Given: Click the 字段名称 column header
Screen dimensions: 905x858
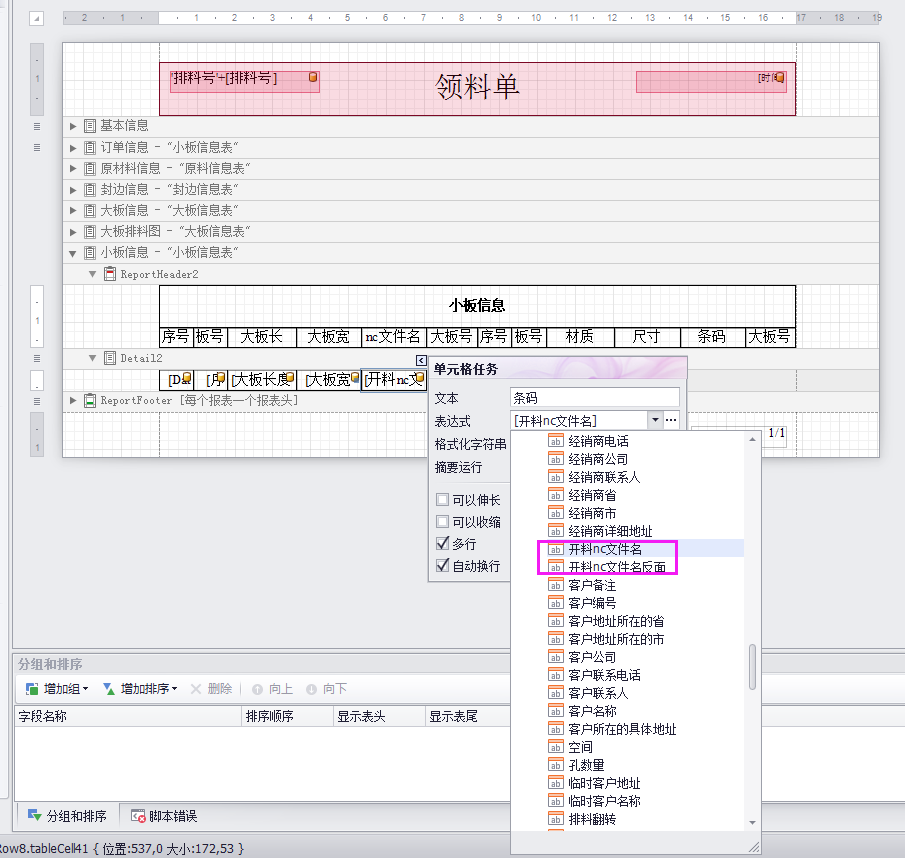Looking at the screenshot, I should click(128, 716).
